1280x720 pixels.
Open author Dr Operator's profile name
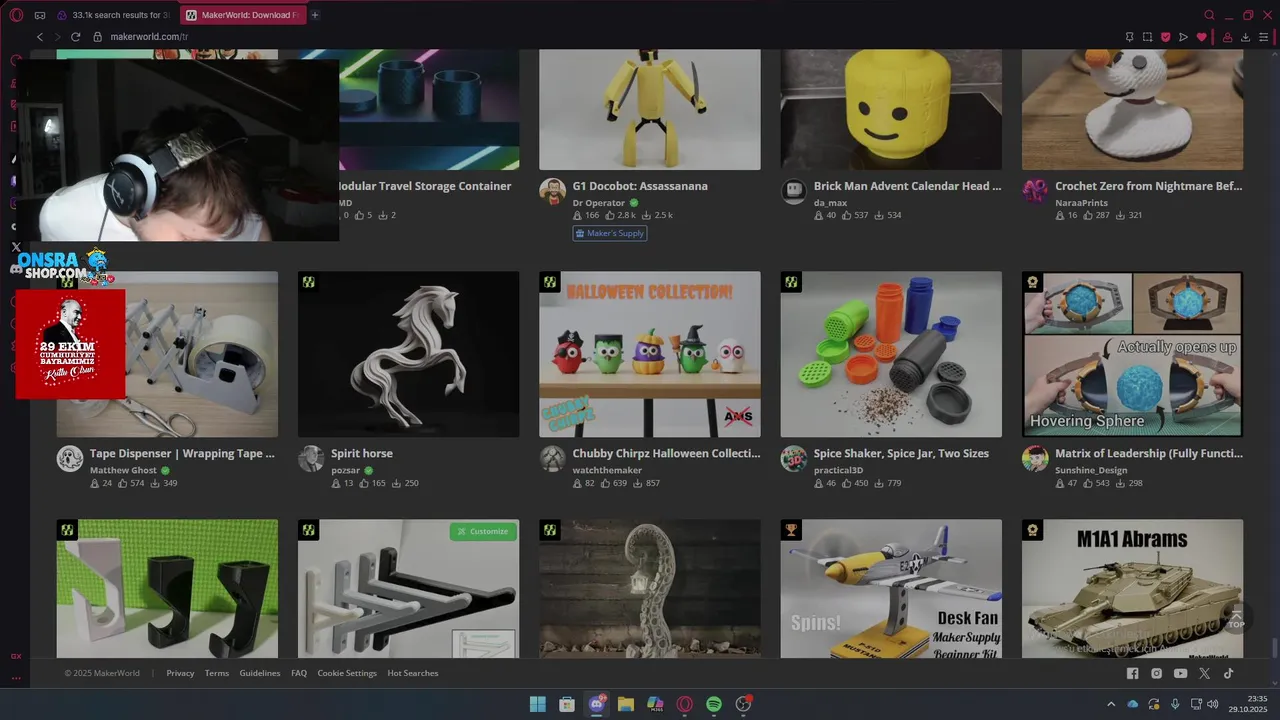pos(599,203)
